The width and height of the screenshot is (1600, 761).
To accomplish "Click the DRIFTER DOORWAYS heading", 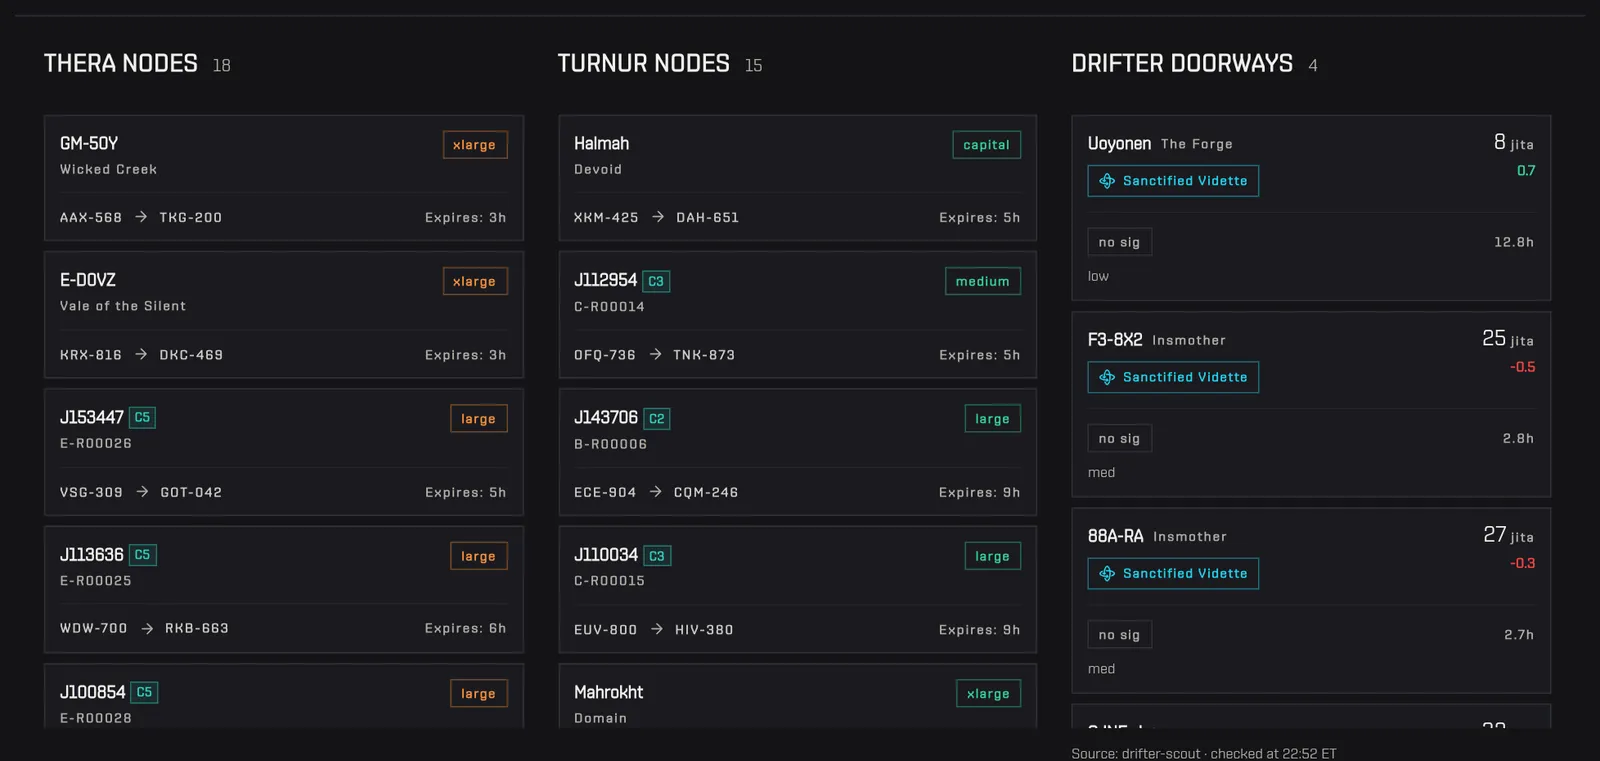I will click(x=1182, y=64).
